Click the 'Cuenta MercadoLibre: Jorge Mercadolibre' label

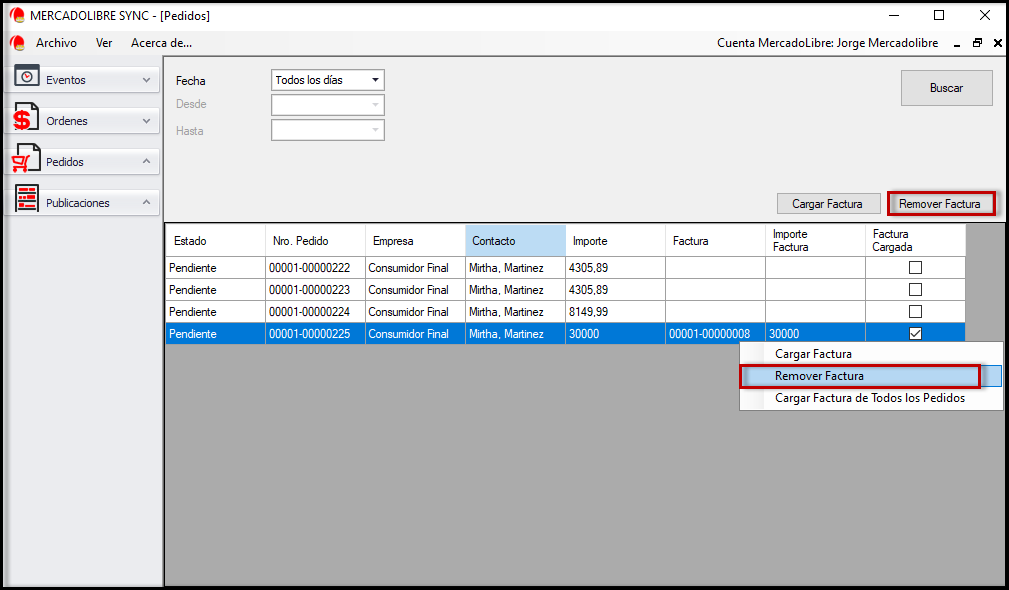click(828, 43)
